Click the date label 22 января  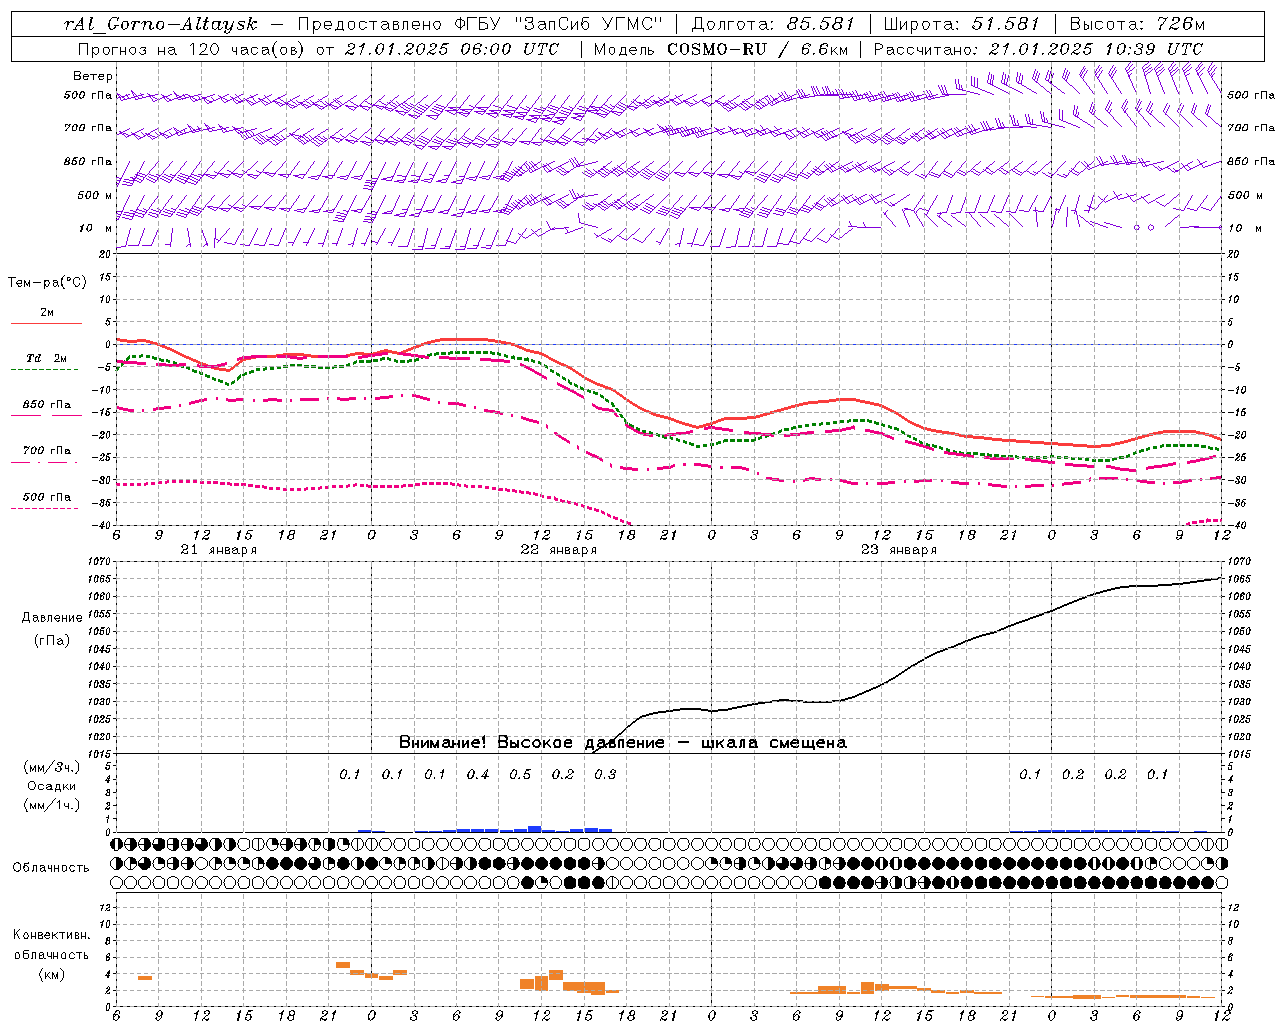point(558,550)
